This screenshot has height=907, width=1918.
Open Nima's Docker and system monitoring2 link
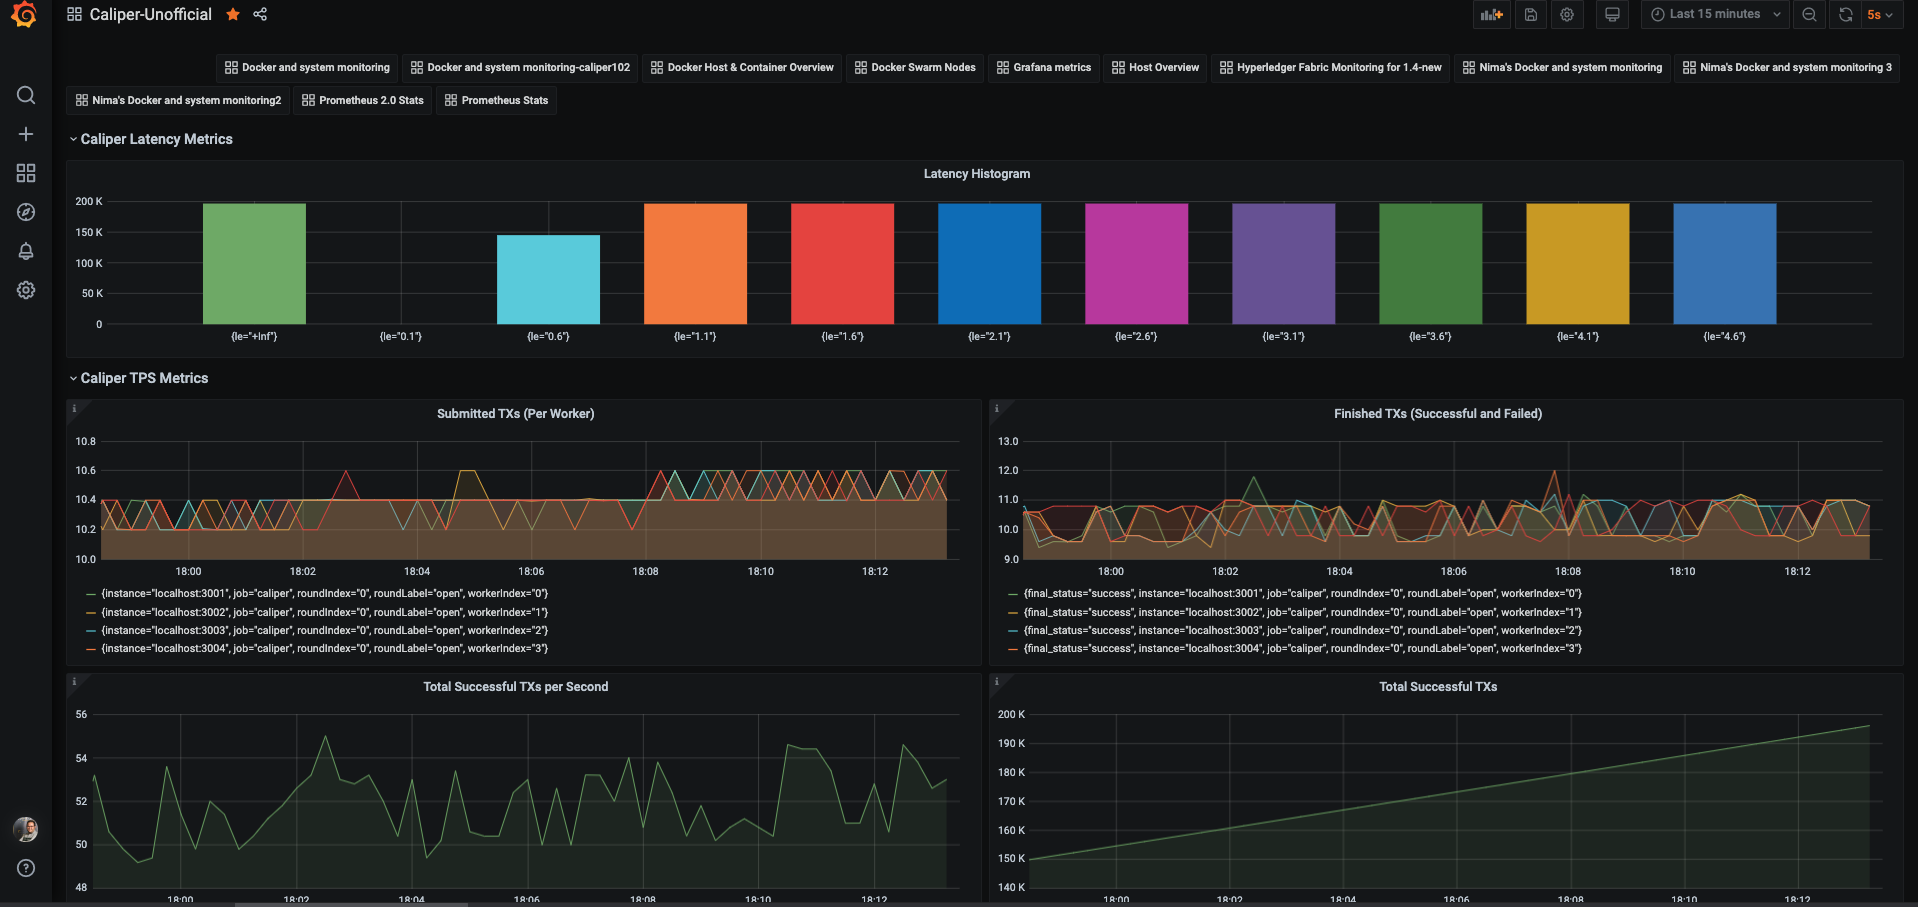coord(179,100)
